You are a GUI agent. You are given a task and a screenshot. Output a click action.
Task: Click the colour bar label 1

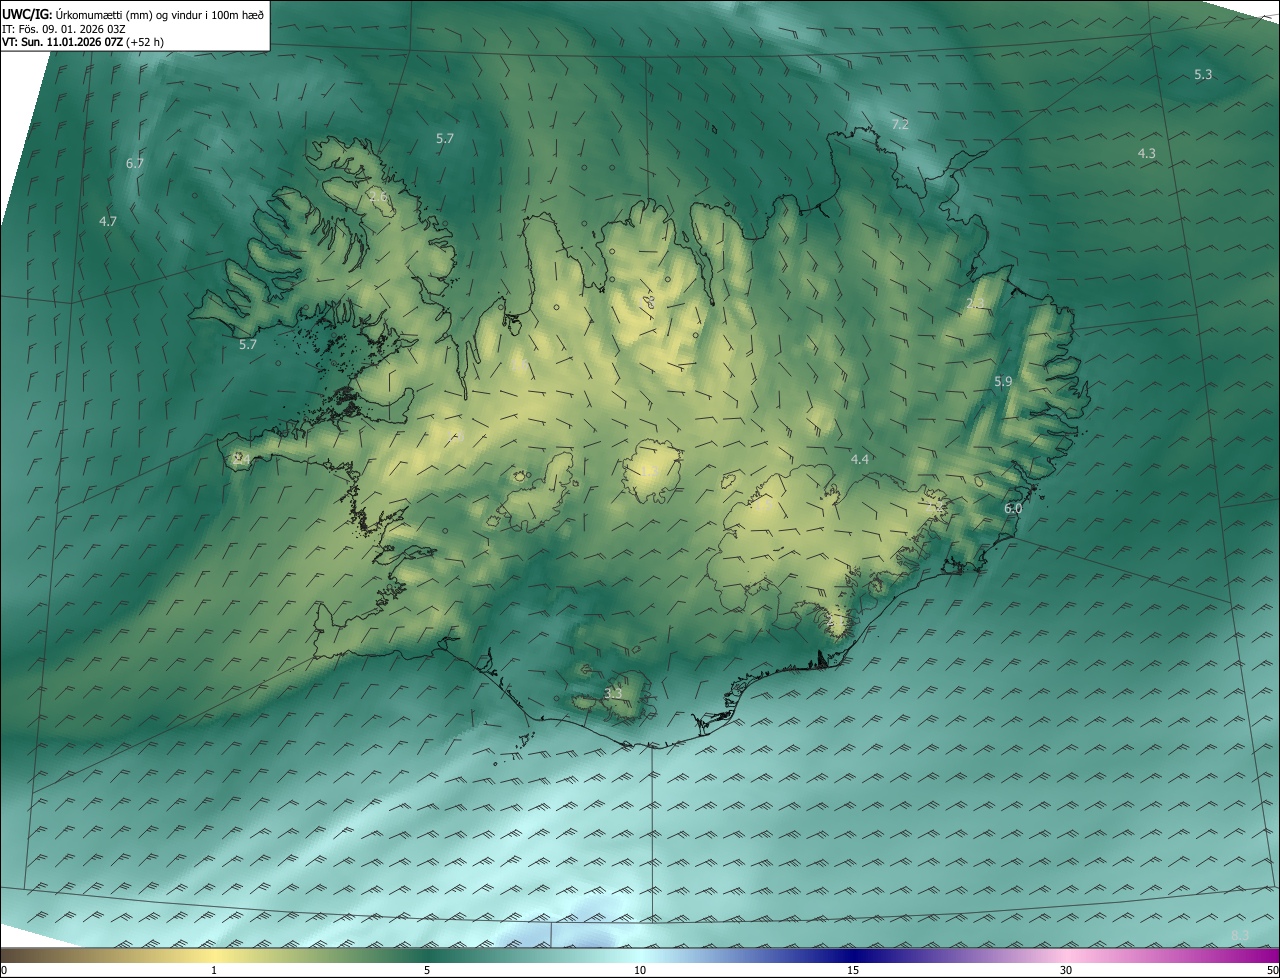point(214,970)
